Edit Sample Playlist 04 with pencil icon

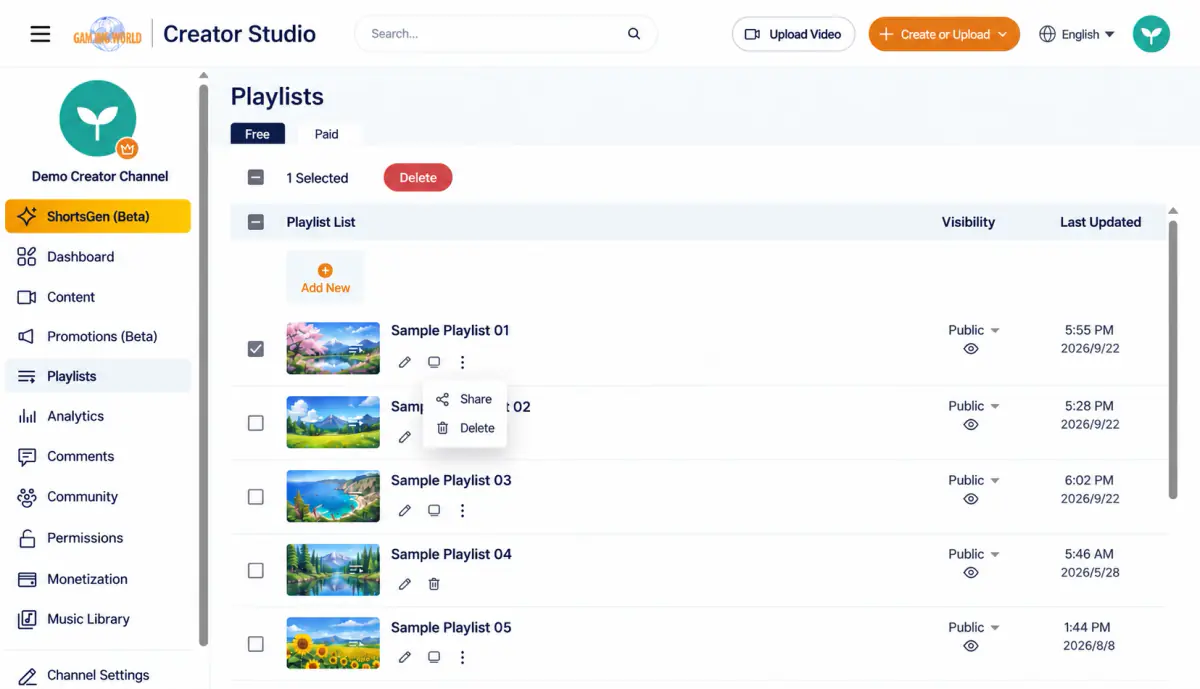405,584
